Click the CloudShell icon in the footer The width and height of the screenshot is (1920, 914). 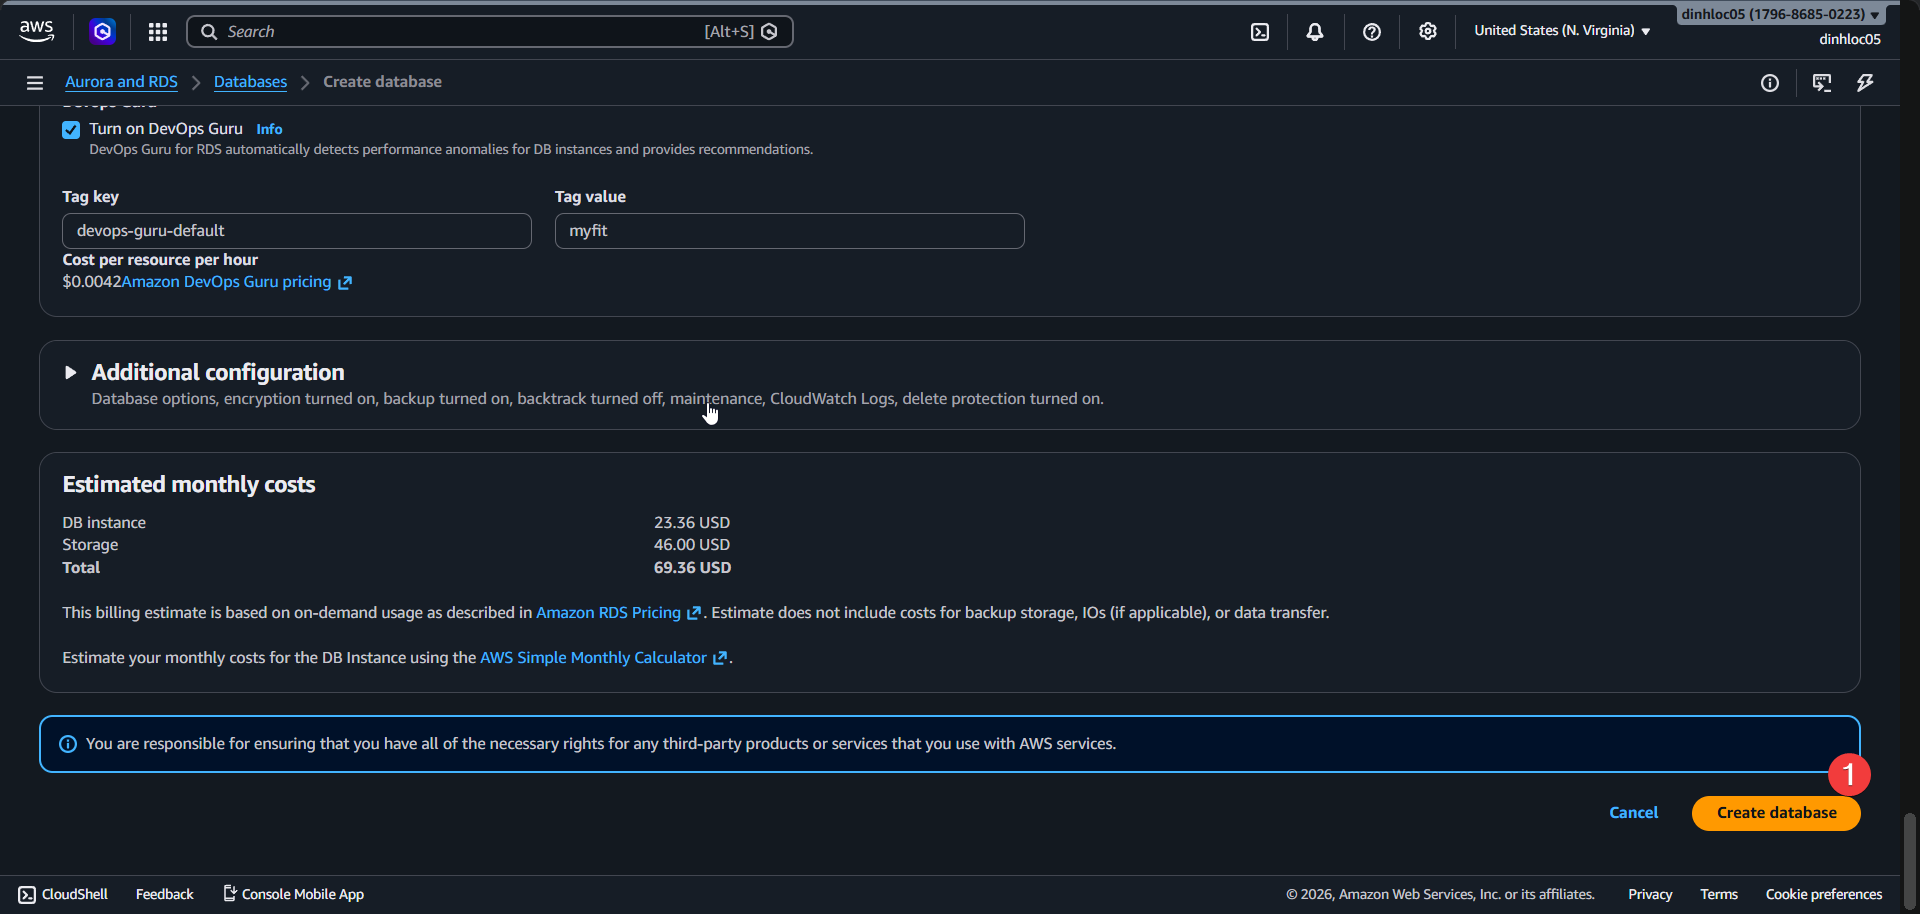27,895
